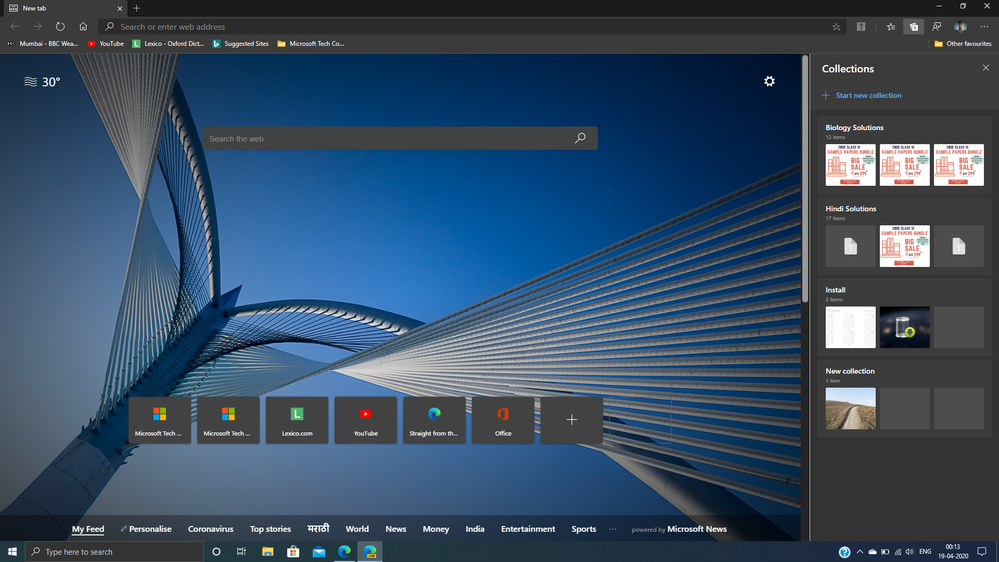Viewport: 999px width, 562px height.
Task: Open Task View on Windows taskbar
Action: point(241,551)
